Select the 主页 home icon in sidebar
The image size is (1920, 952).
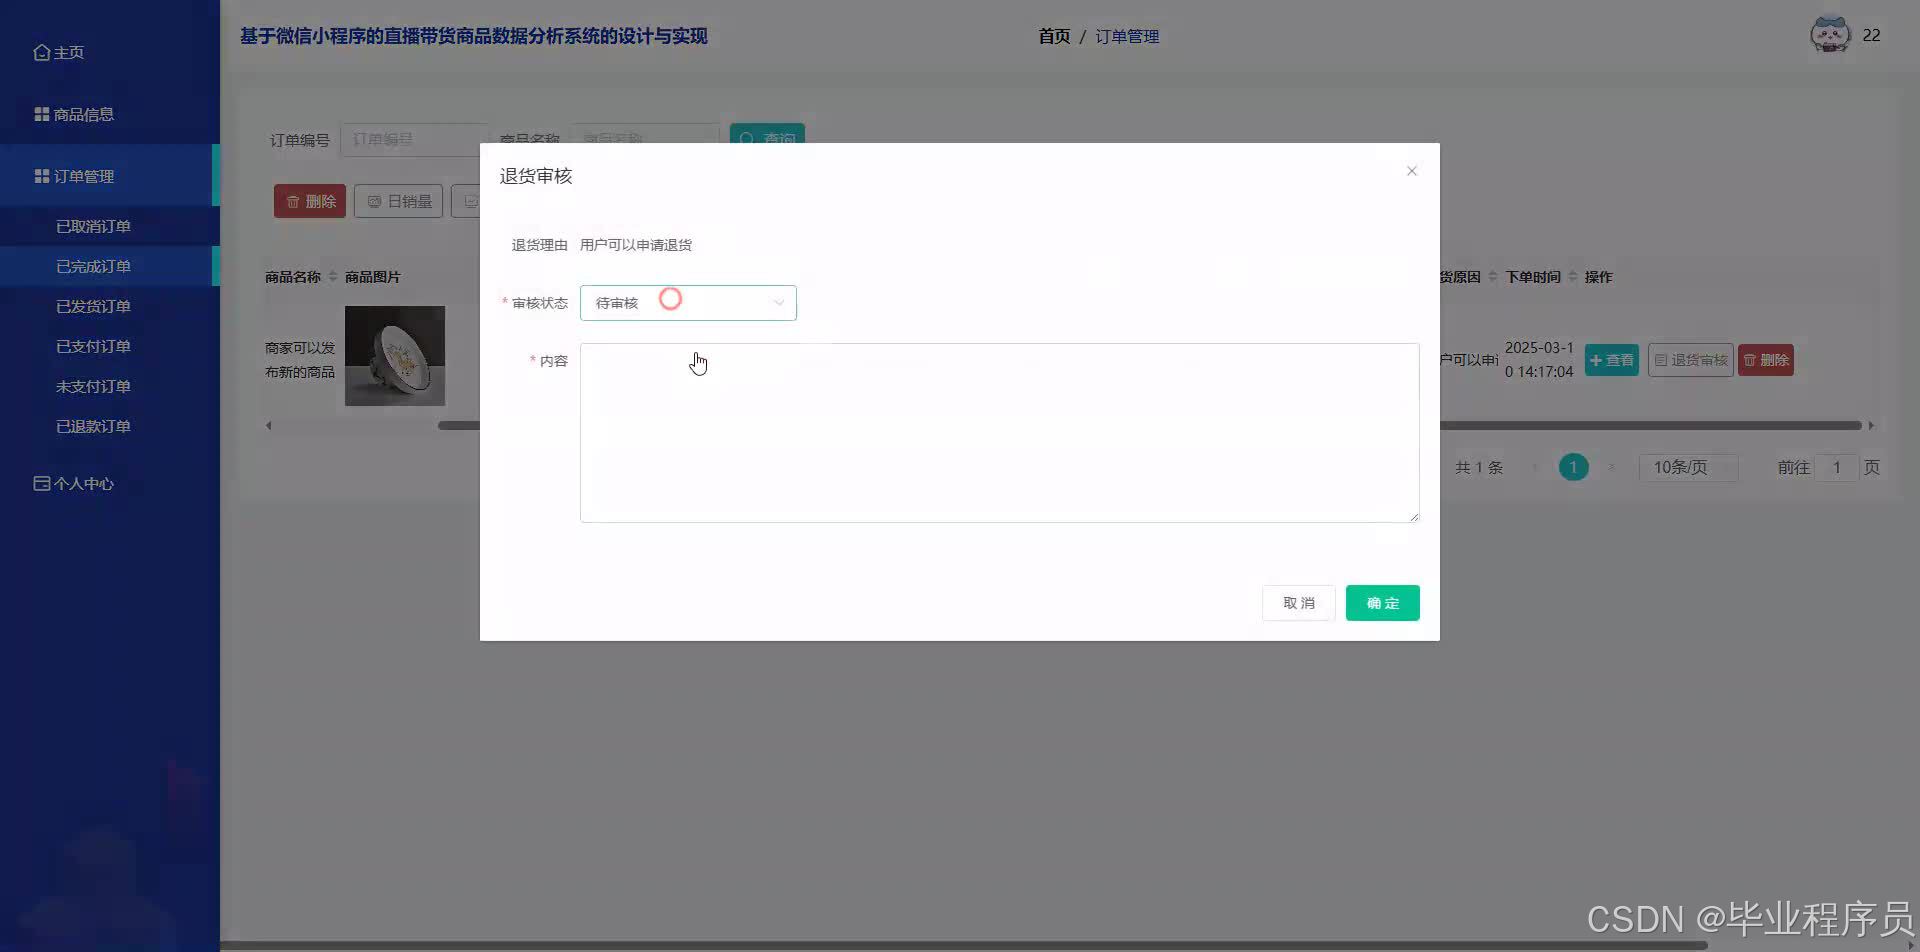pos(42,51)
